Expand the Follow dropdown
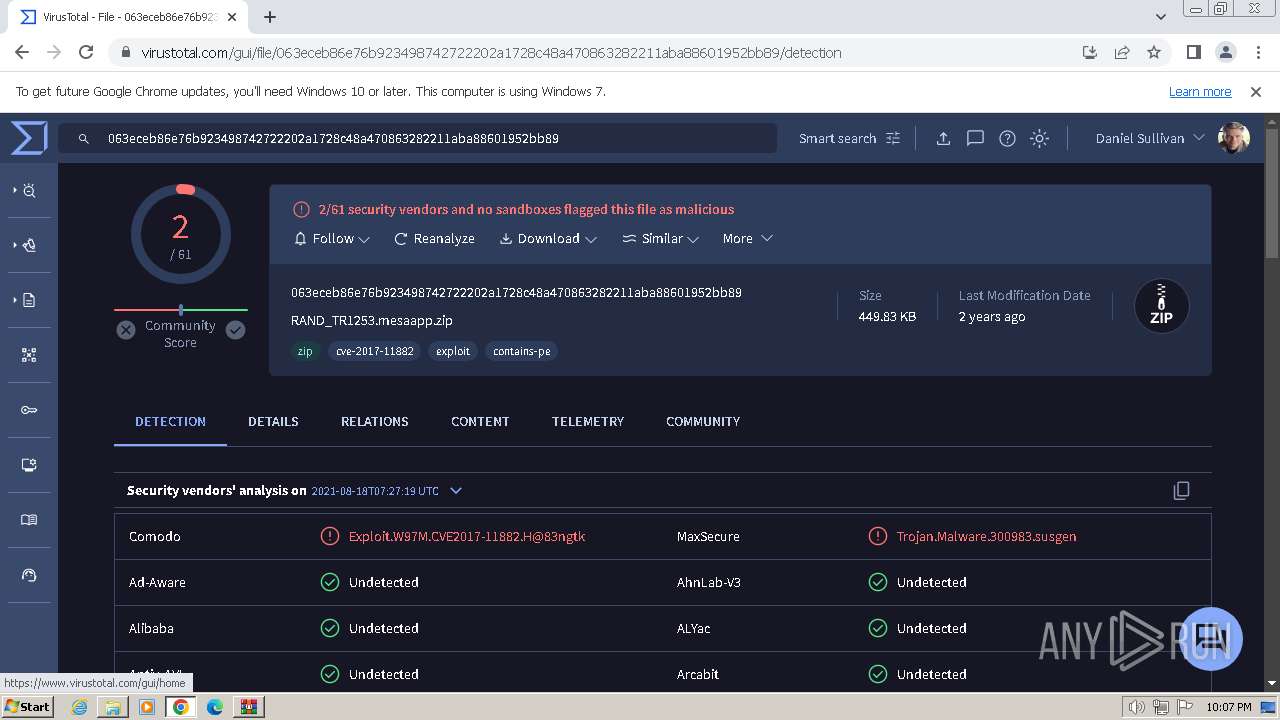The image size is (1280, 720). coord(332,238)
